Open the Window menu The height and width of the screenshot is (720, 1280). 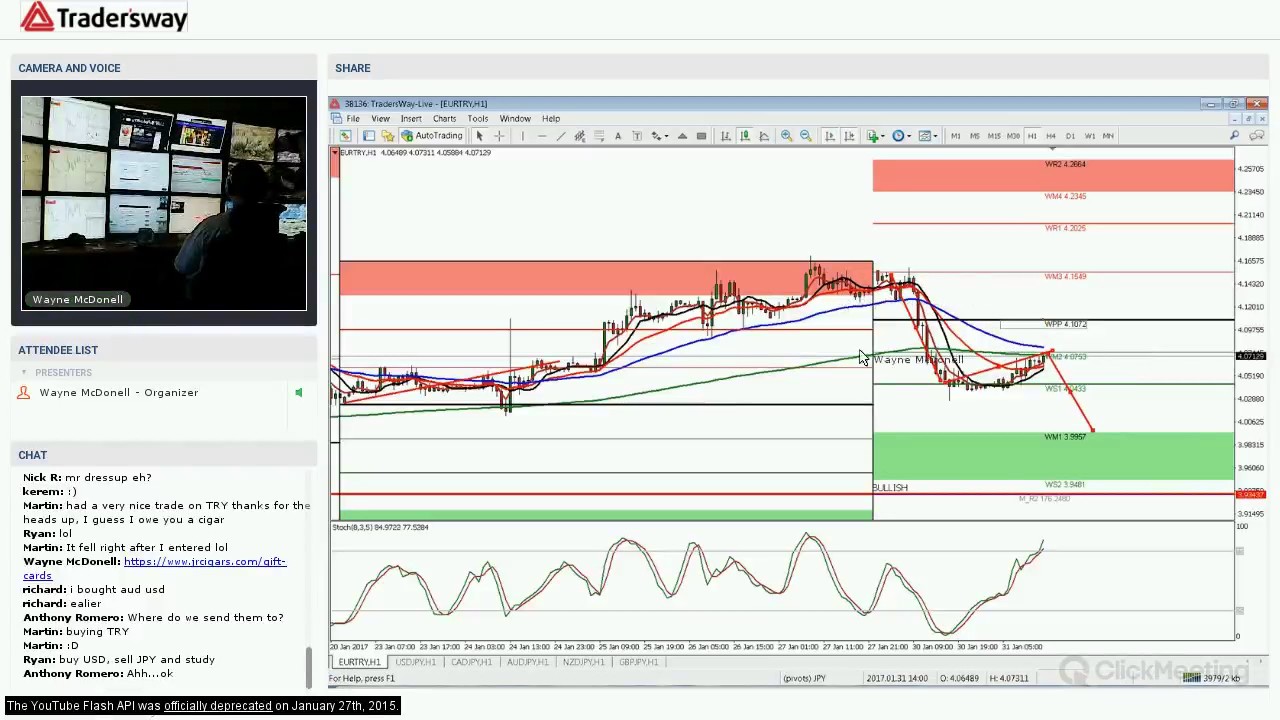pyautogui.click(x=515, y=119)
